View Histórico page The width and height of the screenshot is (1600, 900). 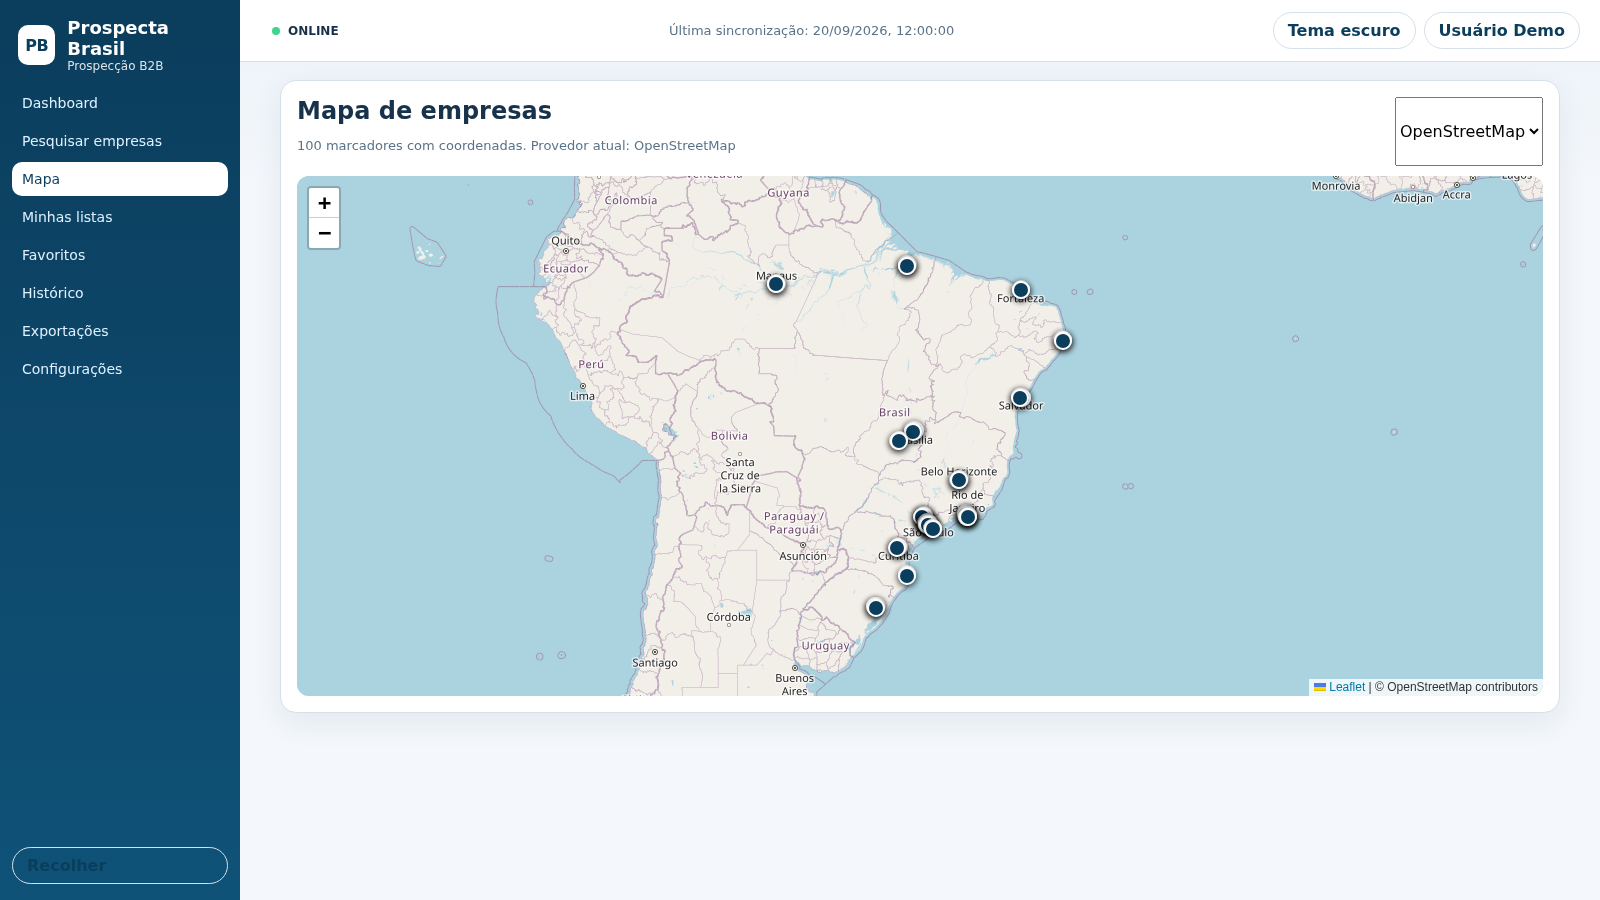120,293
